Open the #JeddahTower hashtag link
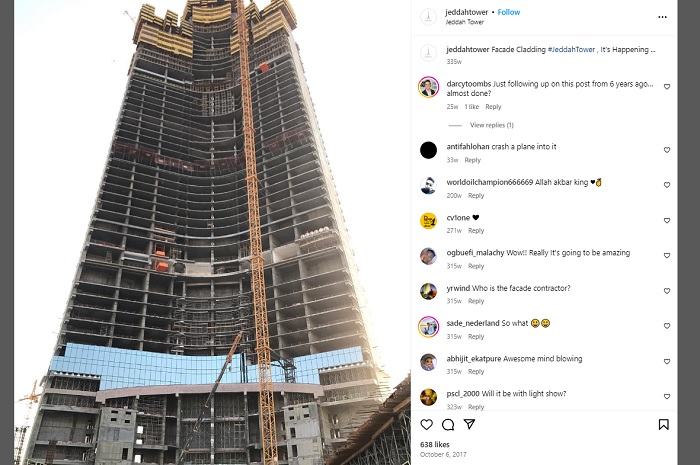Image resolution: width=700 pixels, height=465 pixels. 571,50
